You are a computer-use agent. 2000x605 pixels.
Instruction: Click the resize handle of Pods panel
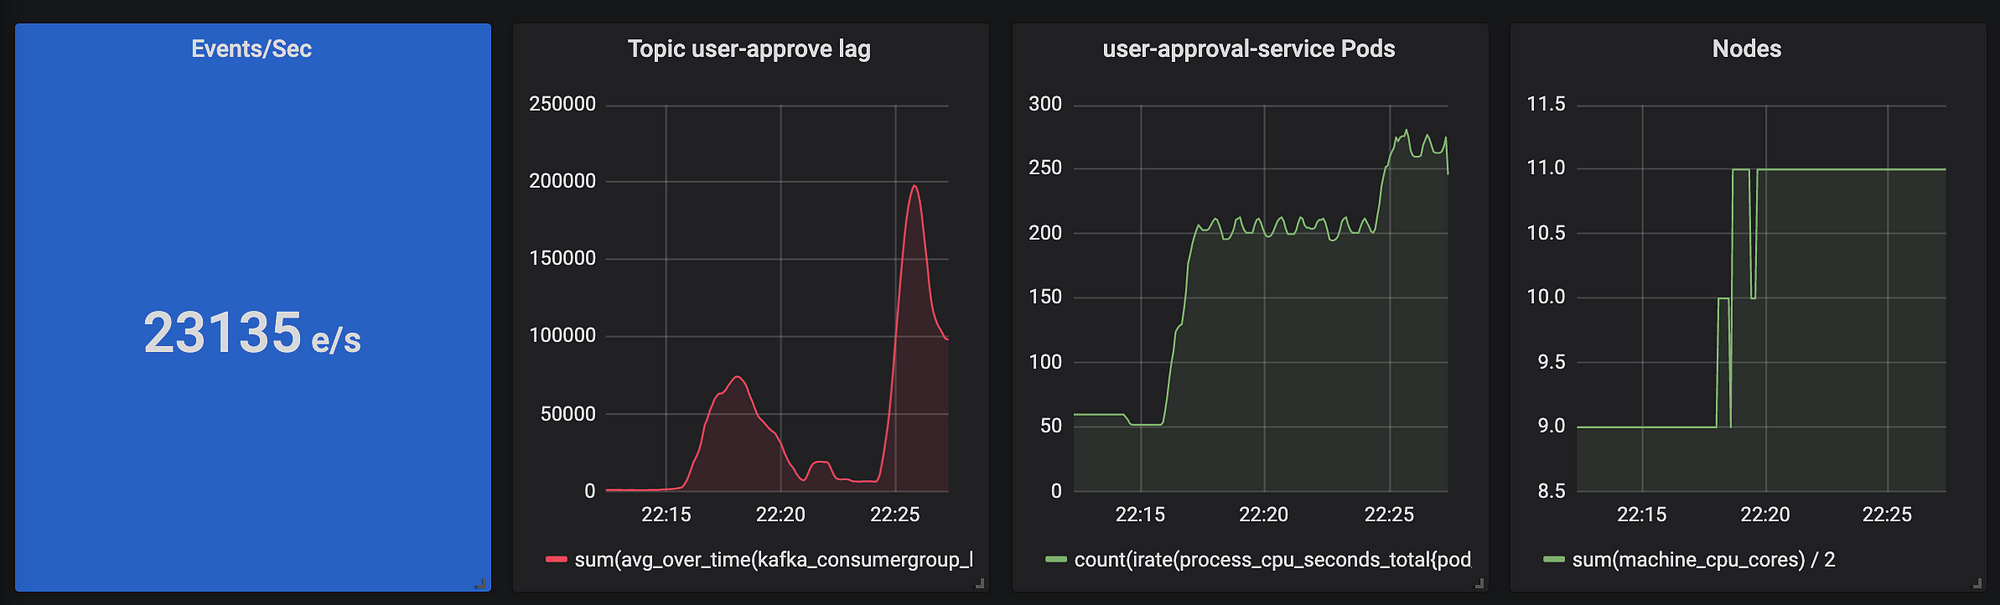pos(1478,582)
